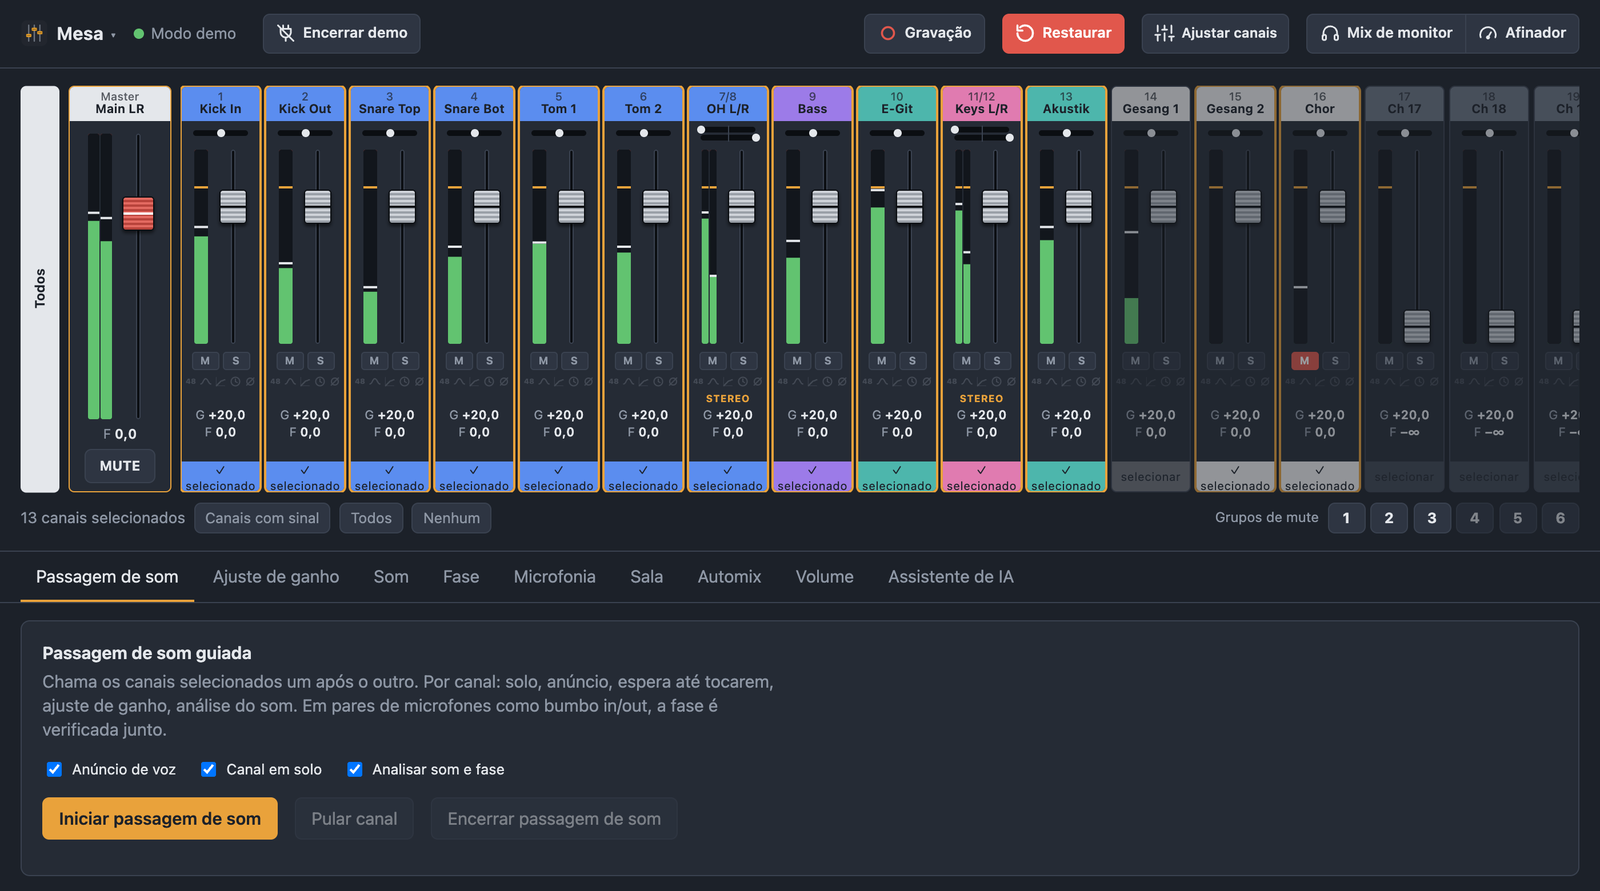The image size is (1600, 891).
Task: Open the EQ curve icon on Gesang 1
Action: point(1136,381)
